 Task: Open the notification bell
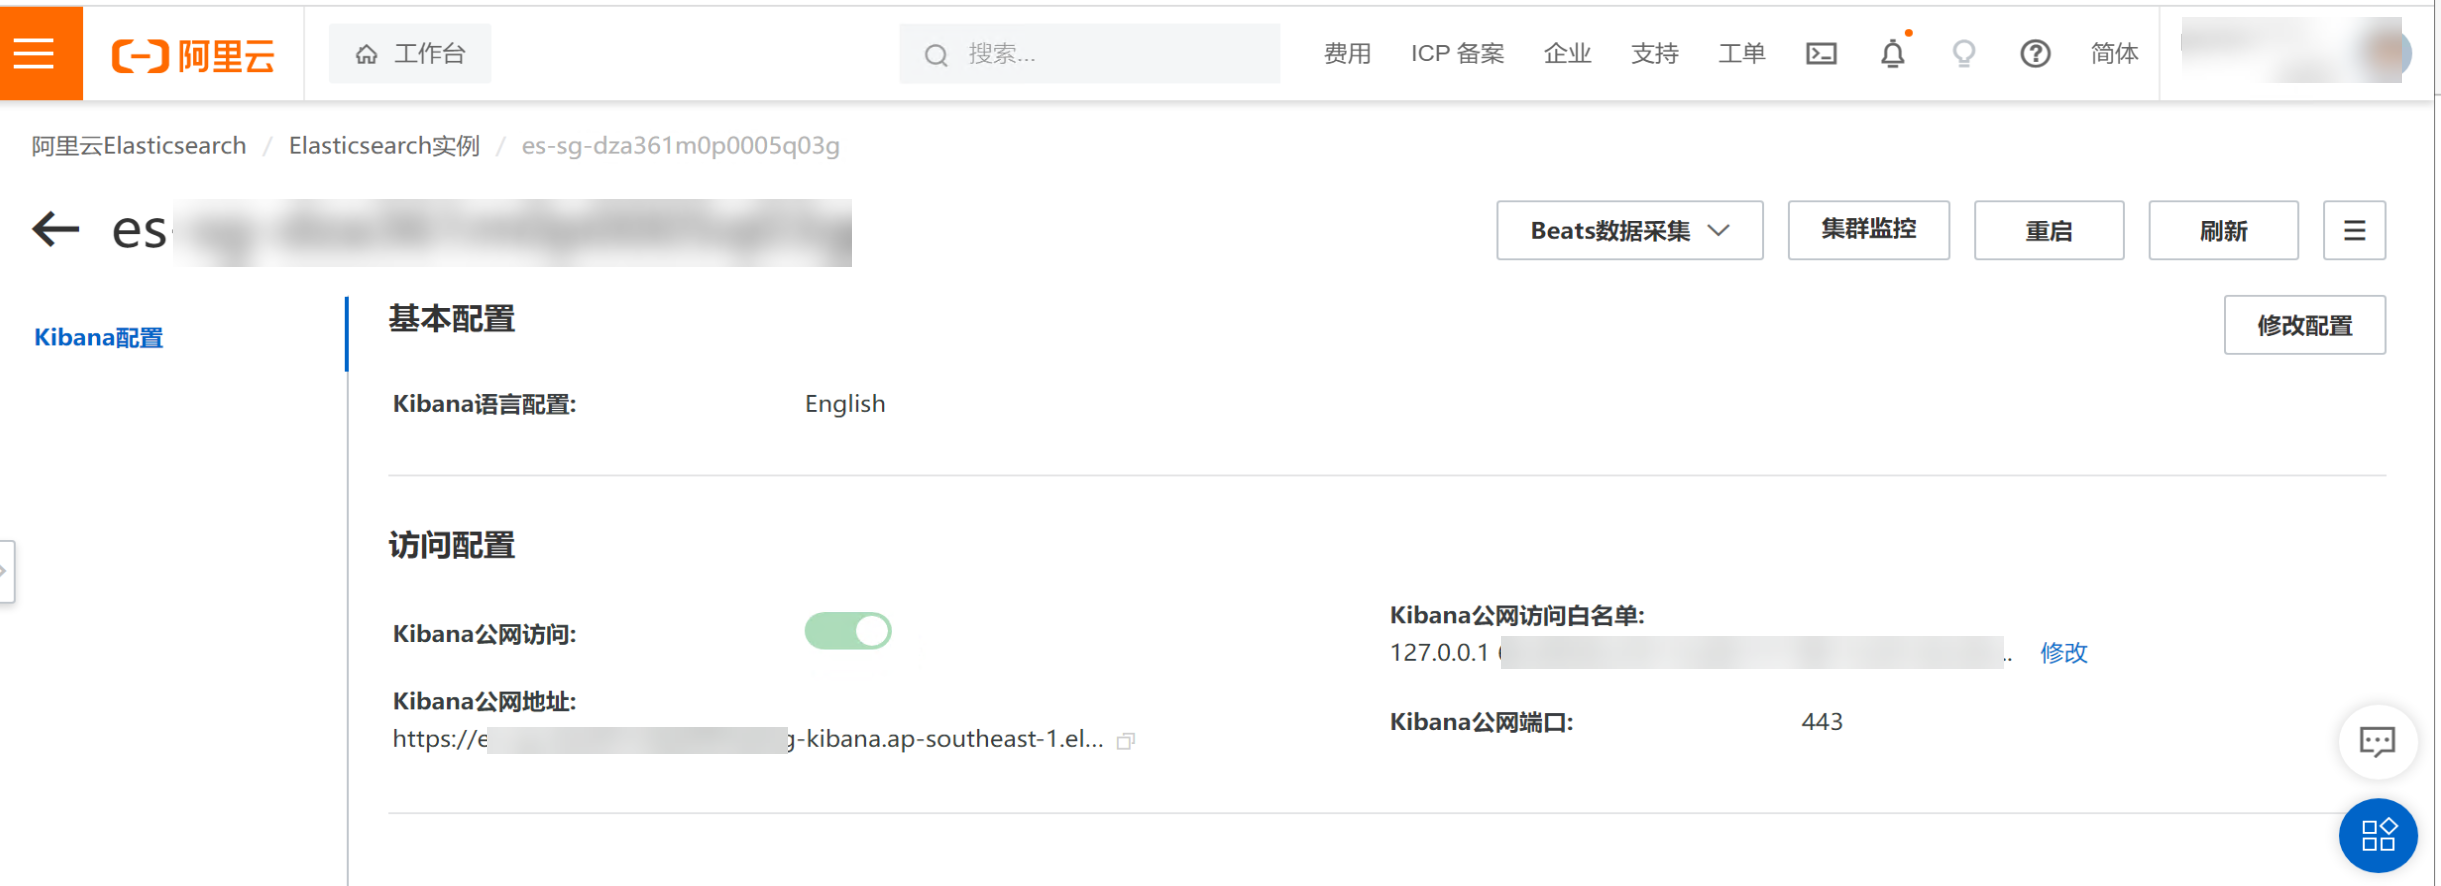coord(1893,53)
